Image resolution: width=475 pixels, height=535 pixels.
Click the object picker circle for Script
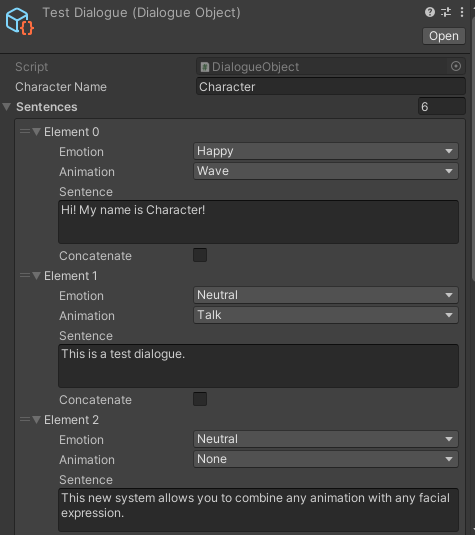pyautogui.click(x=456, y=66)
